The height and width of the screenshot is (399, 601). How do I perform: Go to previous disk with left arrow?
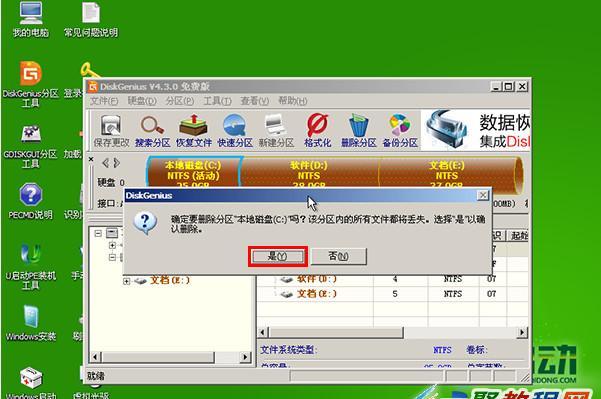coord(105,163)
